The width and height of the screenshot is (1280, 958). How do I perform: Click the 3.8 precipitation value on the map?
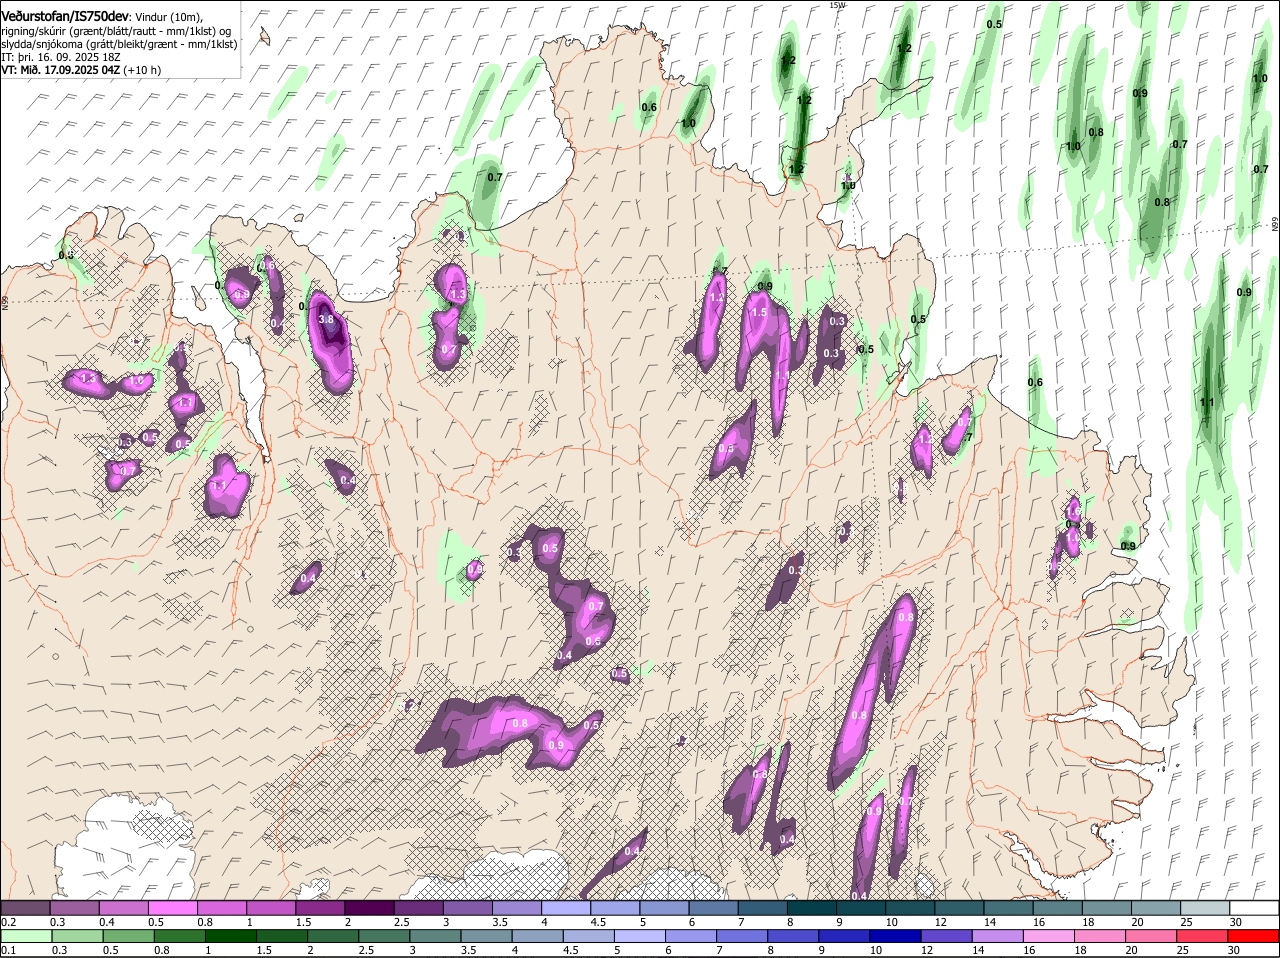point(326,319)
